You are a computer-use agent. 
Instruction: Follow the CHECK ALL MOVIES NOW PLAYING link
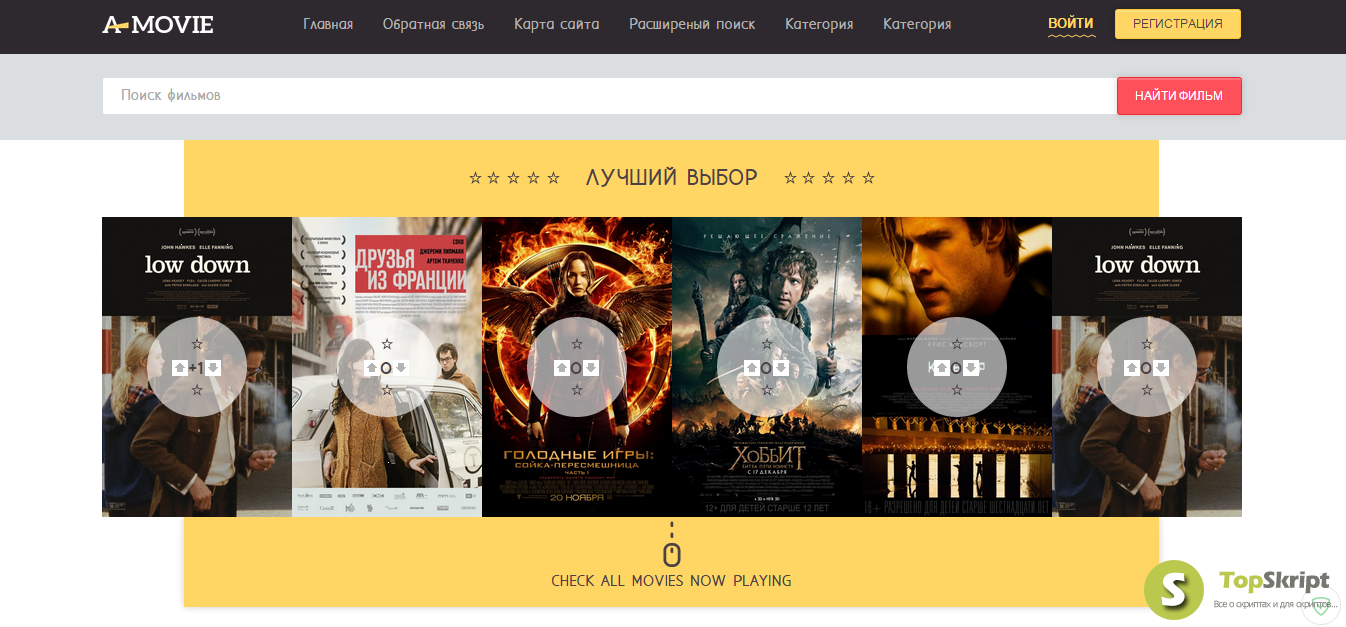pos(671,580)
